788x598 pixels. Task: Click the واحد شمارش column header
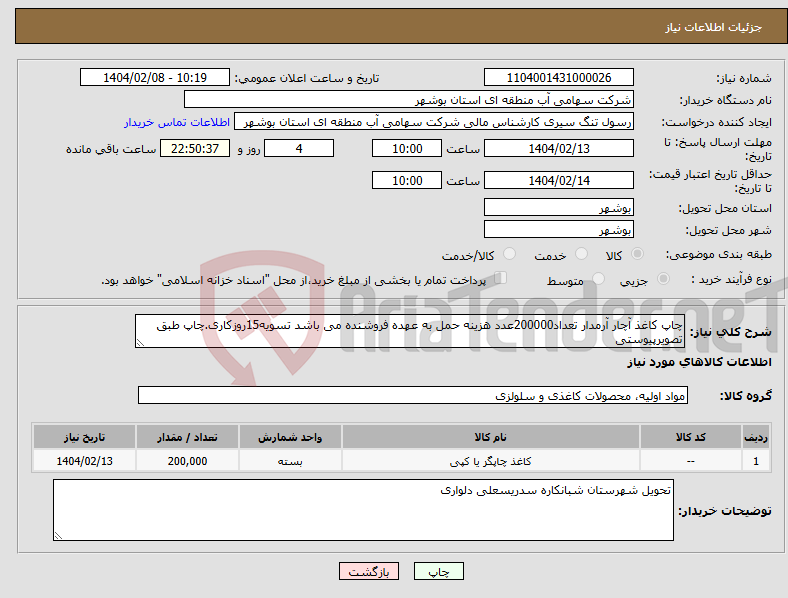290,437
